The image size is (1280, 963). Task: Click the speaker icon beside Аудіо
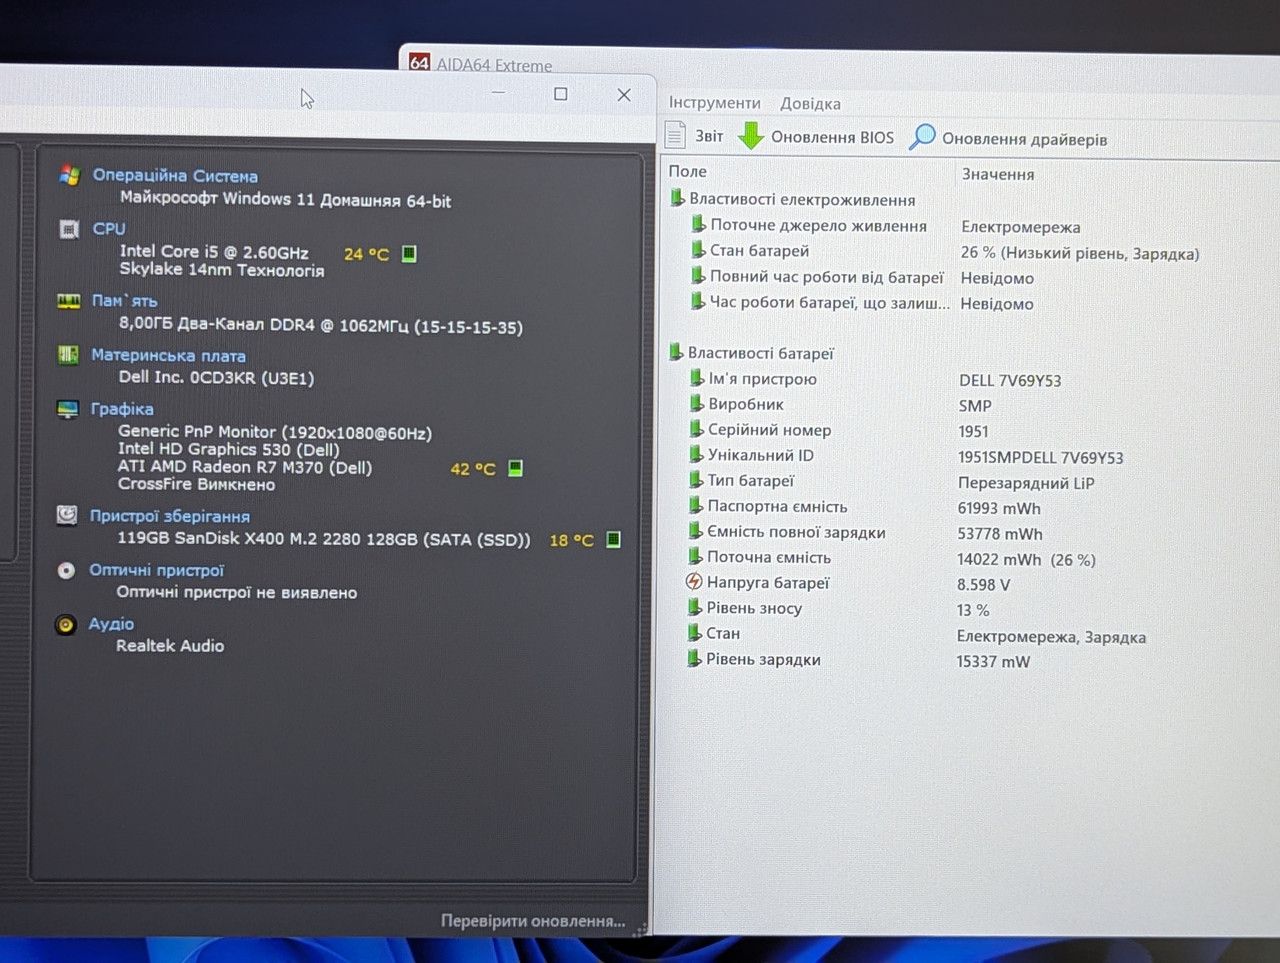[x=66, y=625]
